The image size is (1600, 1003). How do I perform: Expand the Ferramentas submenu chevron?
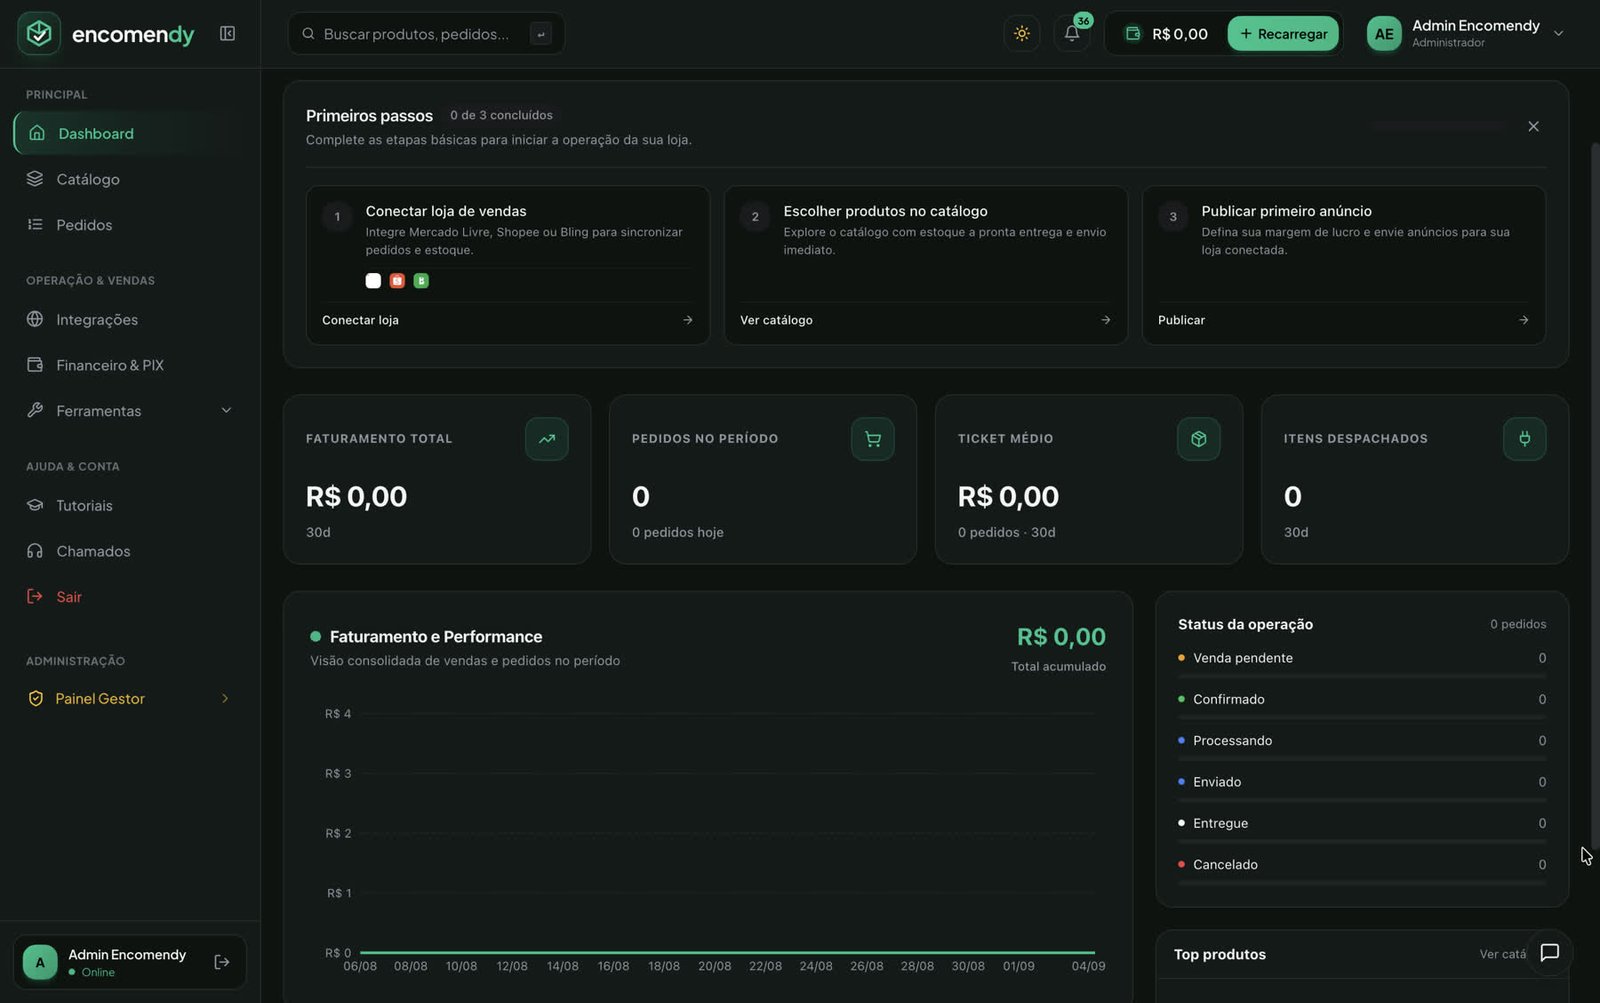point(226,411)
